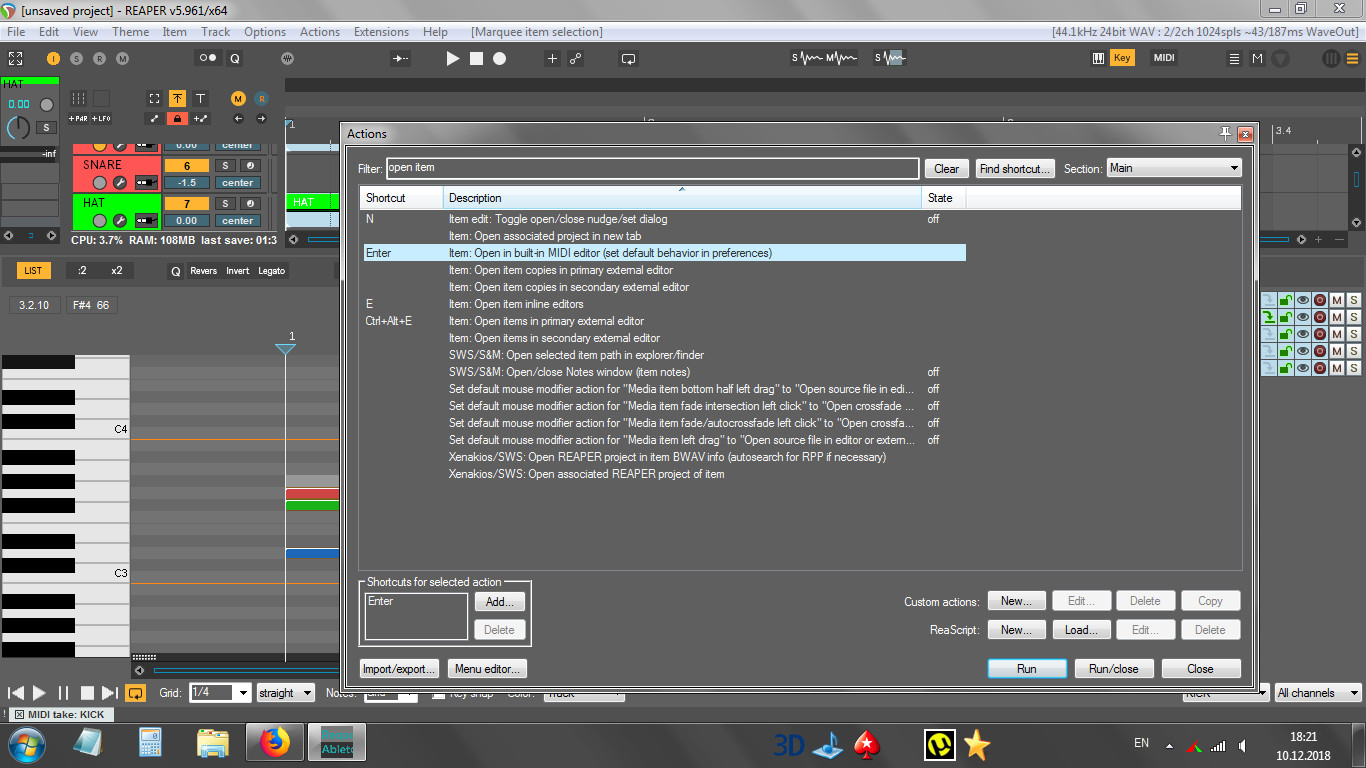Open the Calculator from the Windows taskbar
The width and height of the screenshot is (1366, 768).
click(151, 743)
